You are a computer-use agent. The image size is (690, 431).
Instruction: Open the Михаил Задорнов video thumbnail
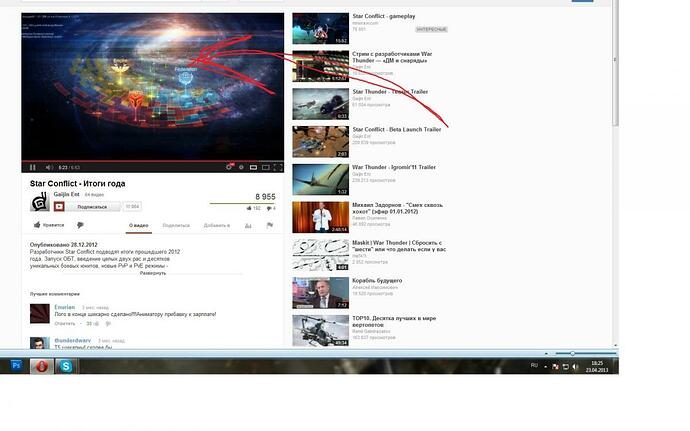pos(320,217)
